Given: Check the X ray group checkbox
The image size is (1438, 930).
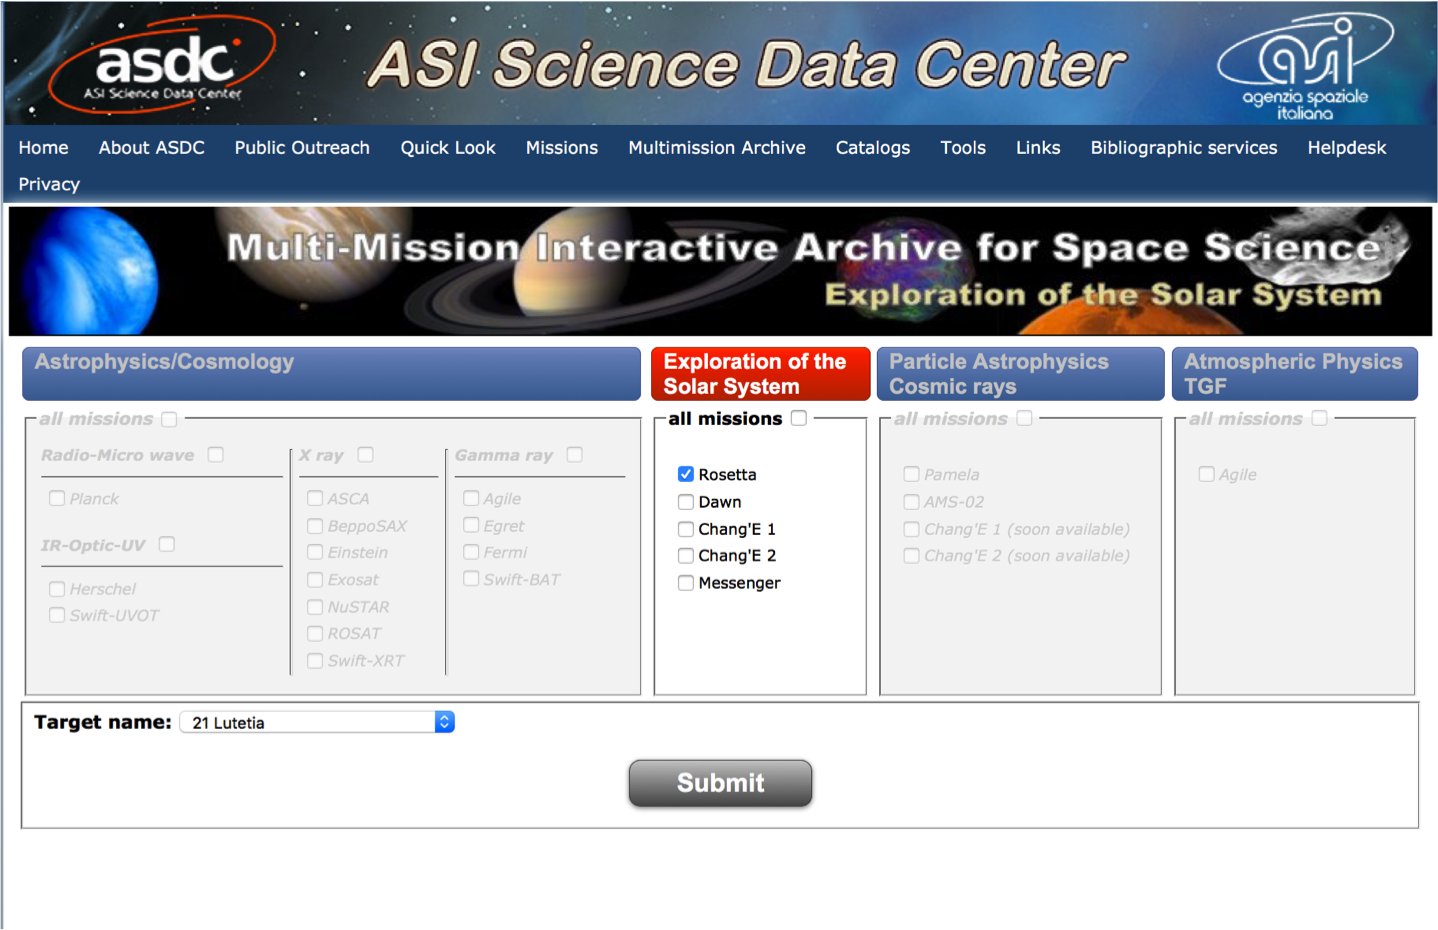Looking at the screenshot, I should [x=366, y=455].
